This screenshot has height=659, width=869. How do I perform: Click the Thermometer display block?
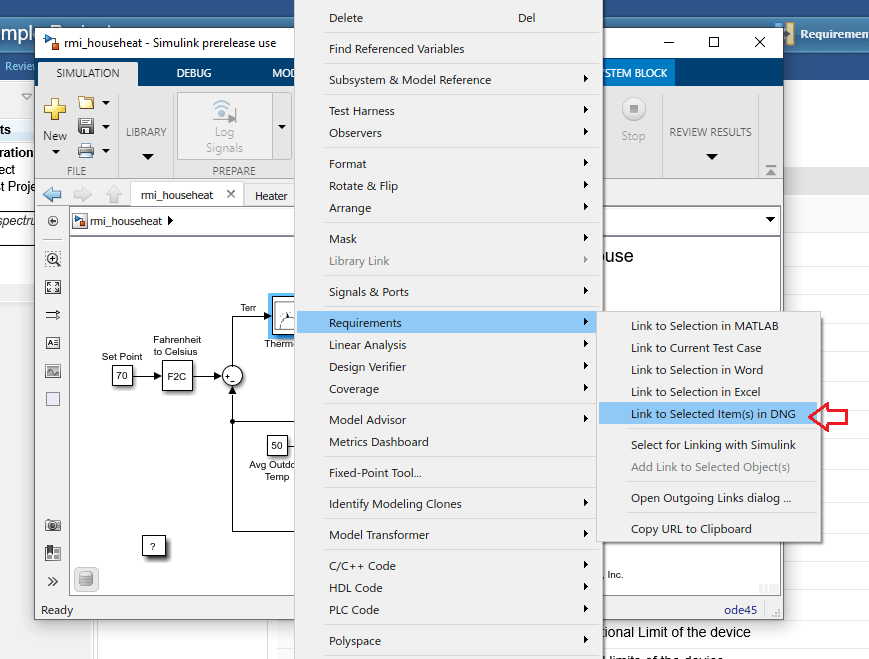(x=283, y=316)
